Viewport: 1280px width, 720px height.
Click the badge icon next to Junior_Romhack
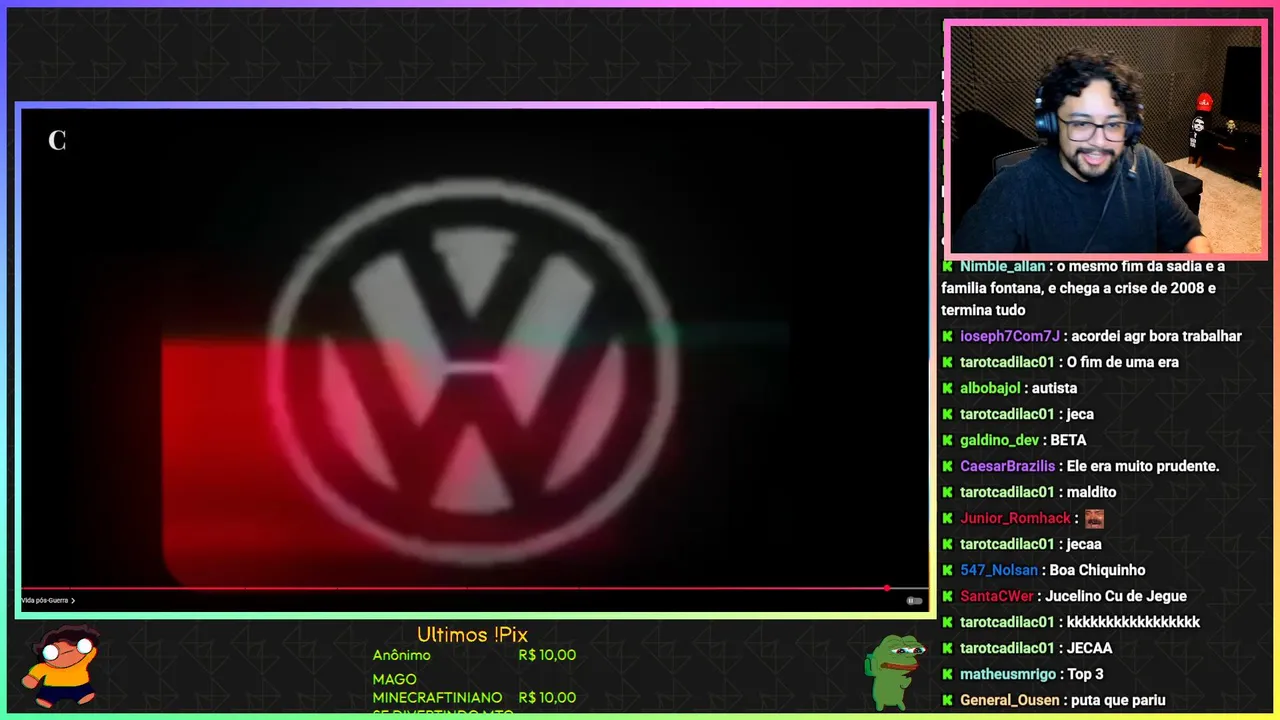pyautogui.click(x=947, y=518)
